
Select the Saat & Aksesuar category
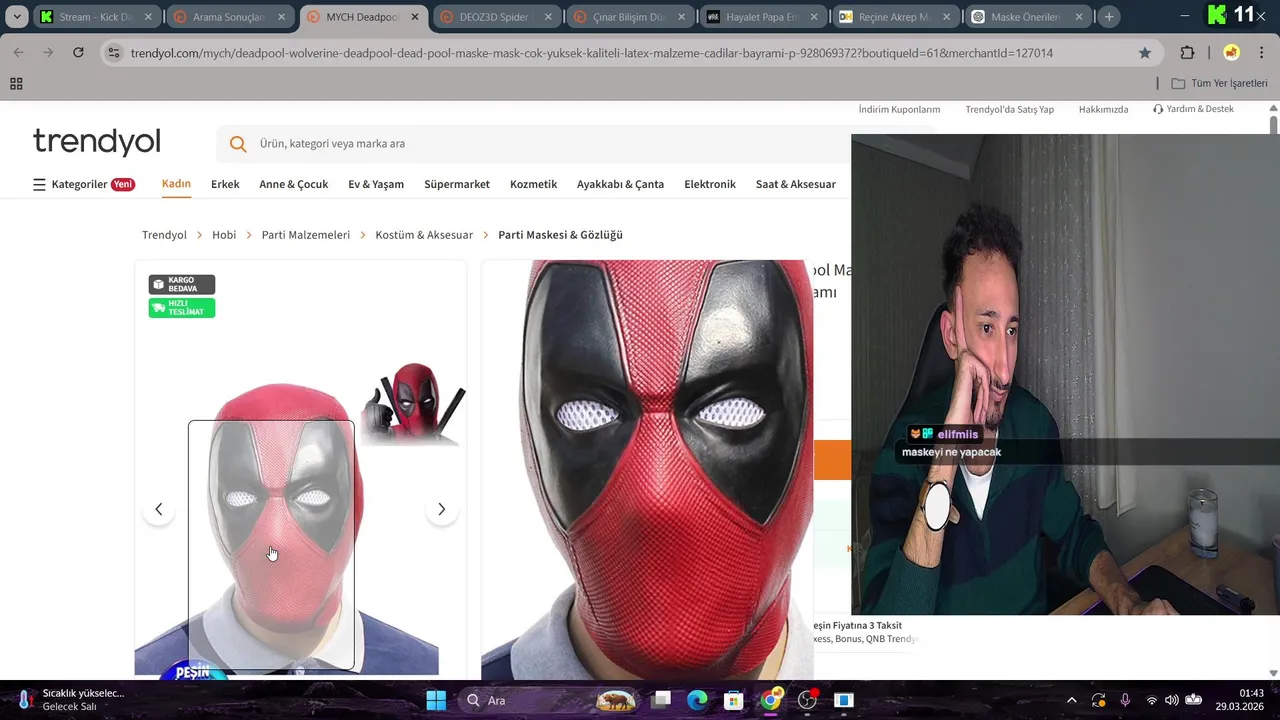click(796, 184)
